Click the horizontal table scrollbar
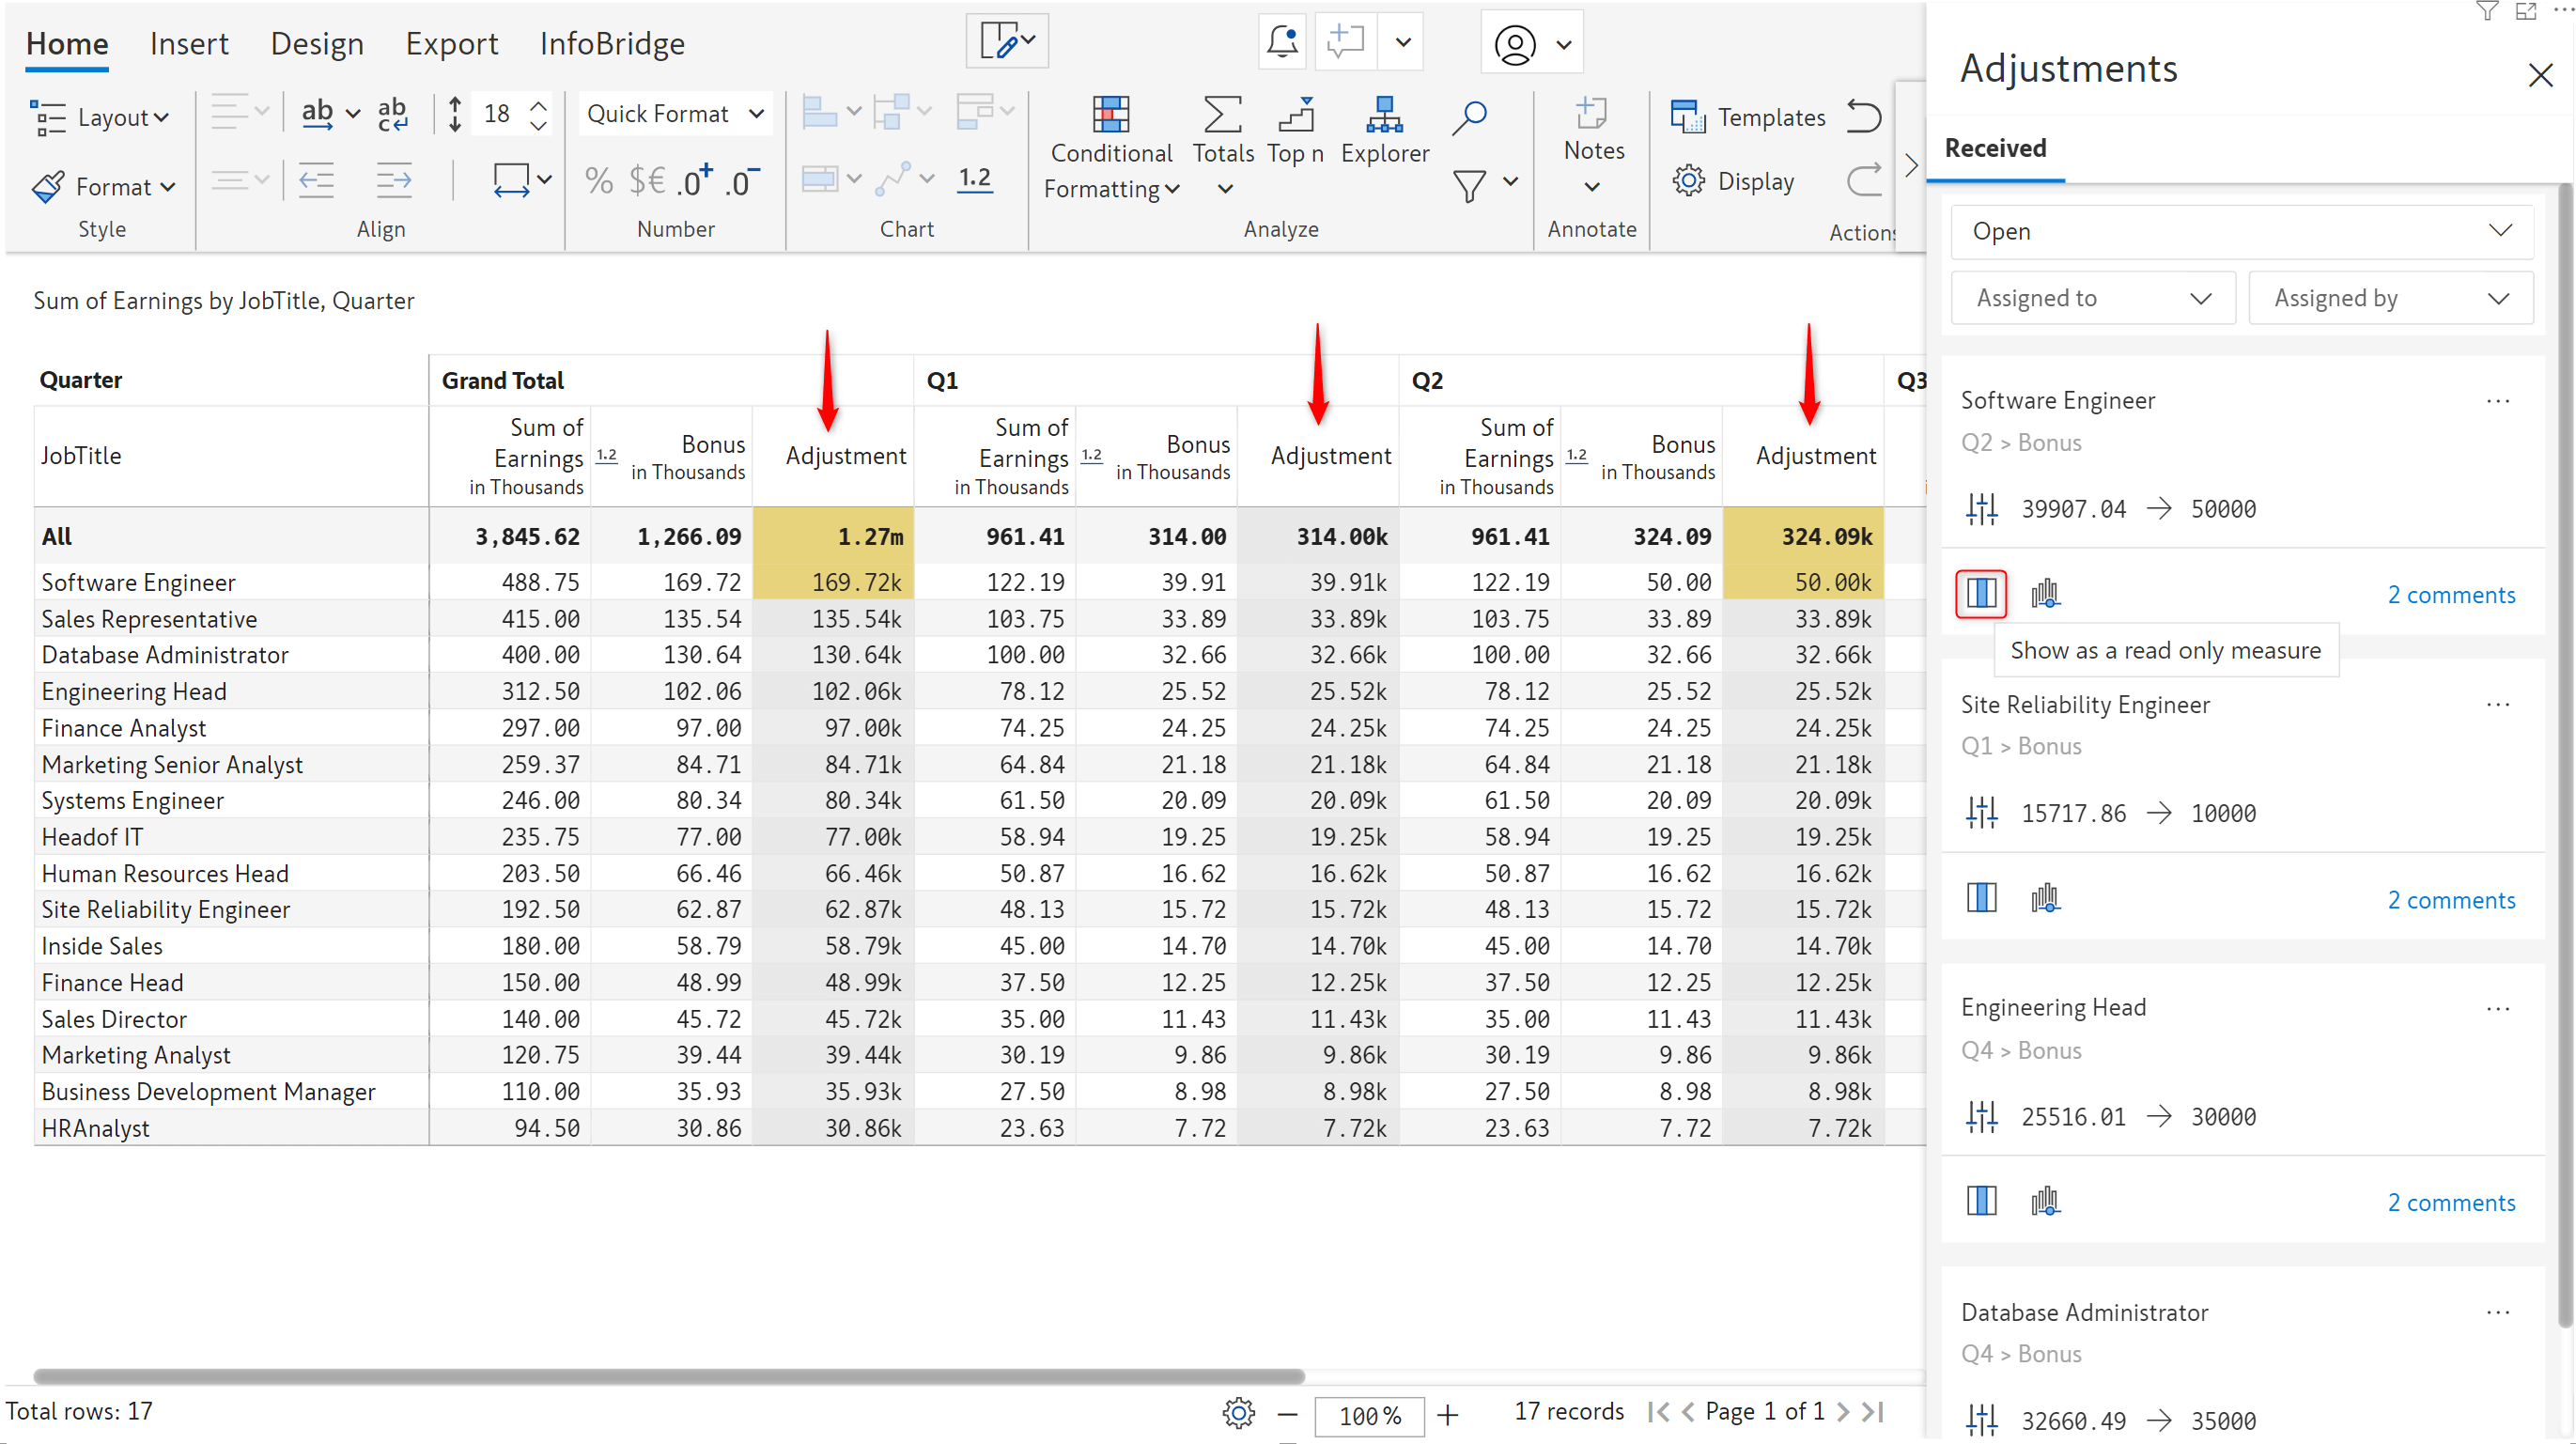 (x=668, y=1376)
